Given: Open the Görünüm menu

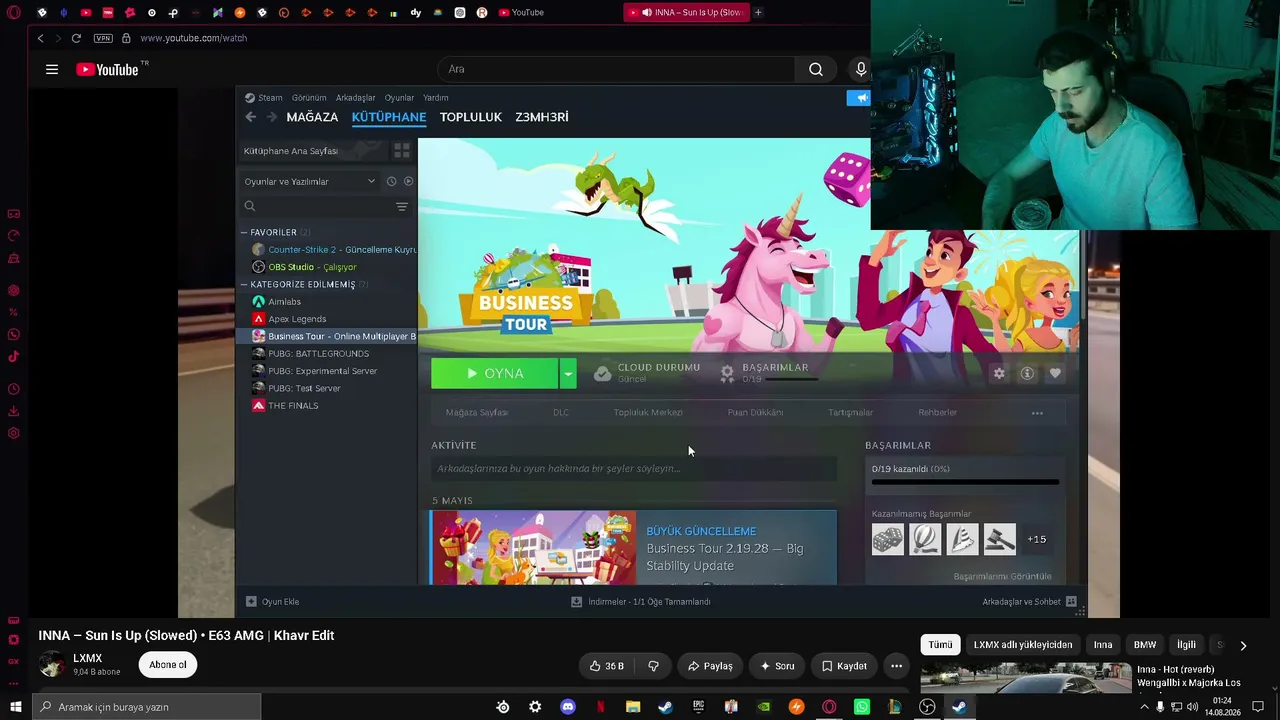Looking at the screenshot, I should (x=309, y=98).
